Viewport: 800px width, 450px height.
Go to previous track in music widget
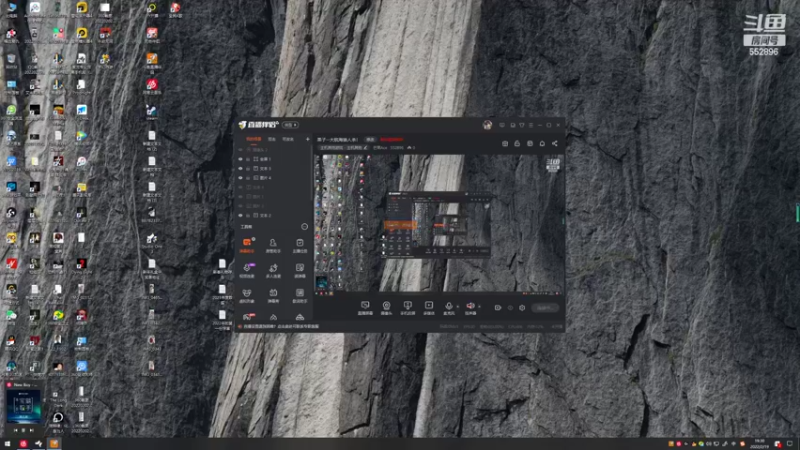15,431
